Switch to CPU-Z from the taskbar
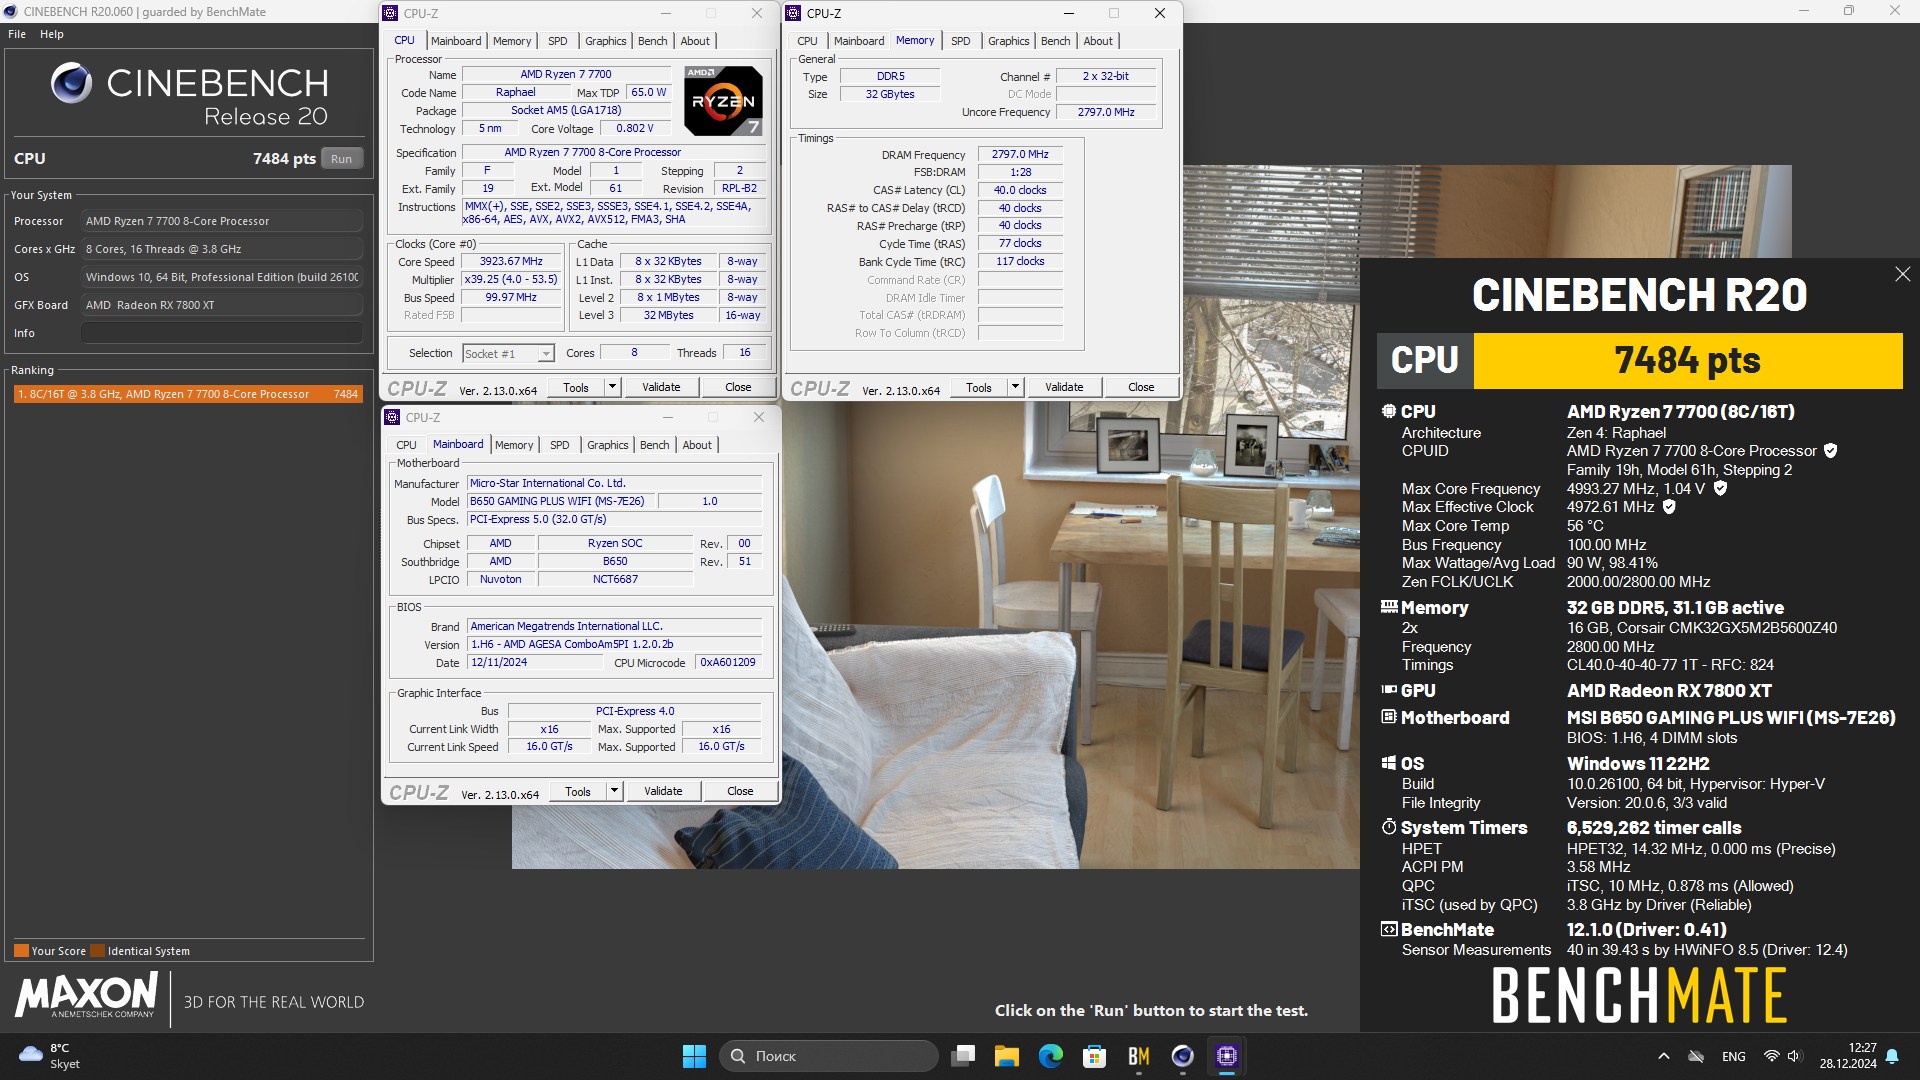1920x1080 pixels. pos(1227,1056)
